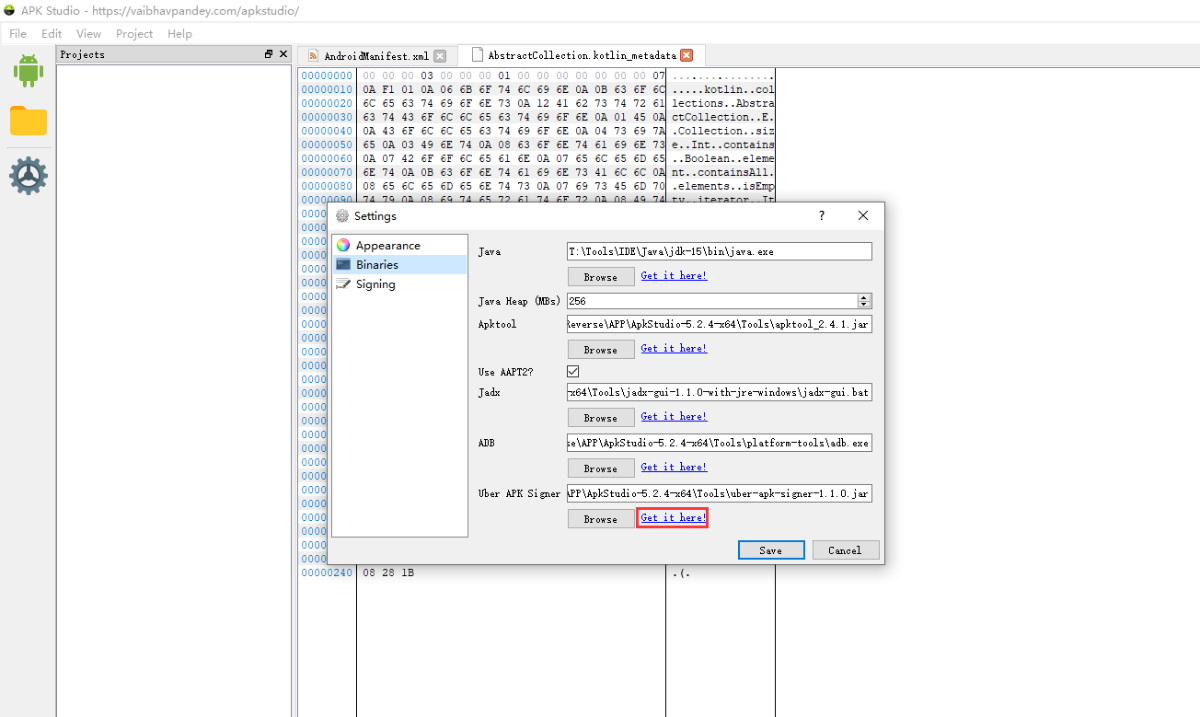Decrease Java Heap value with down arrow
The image size is (1200, 717).
864,304
